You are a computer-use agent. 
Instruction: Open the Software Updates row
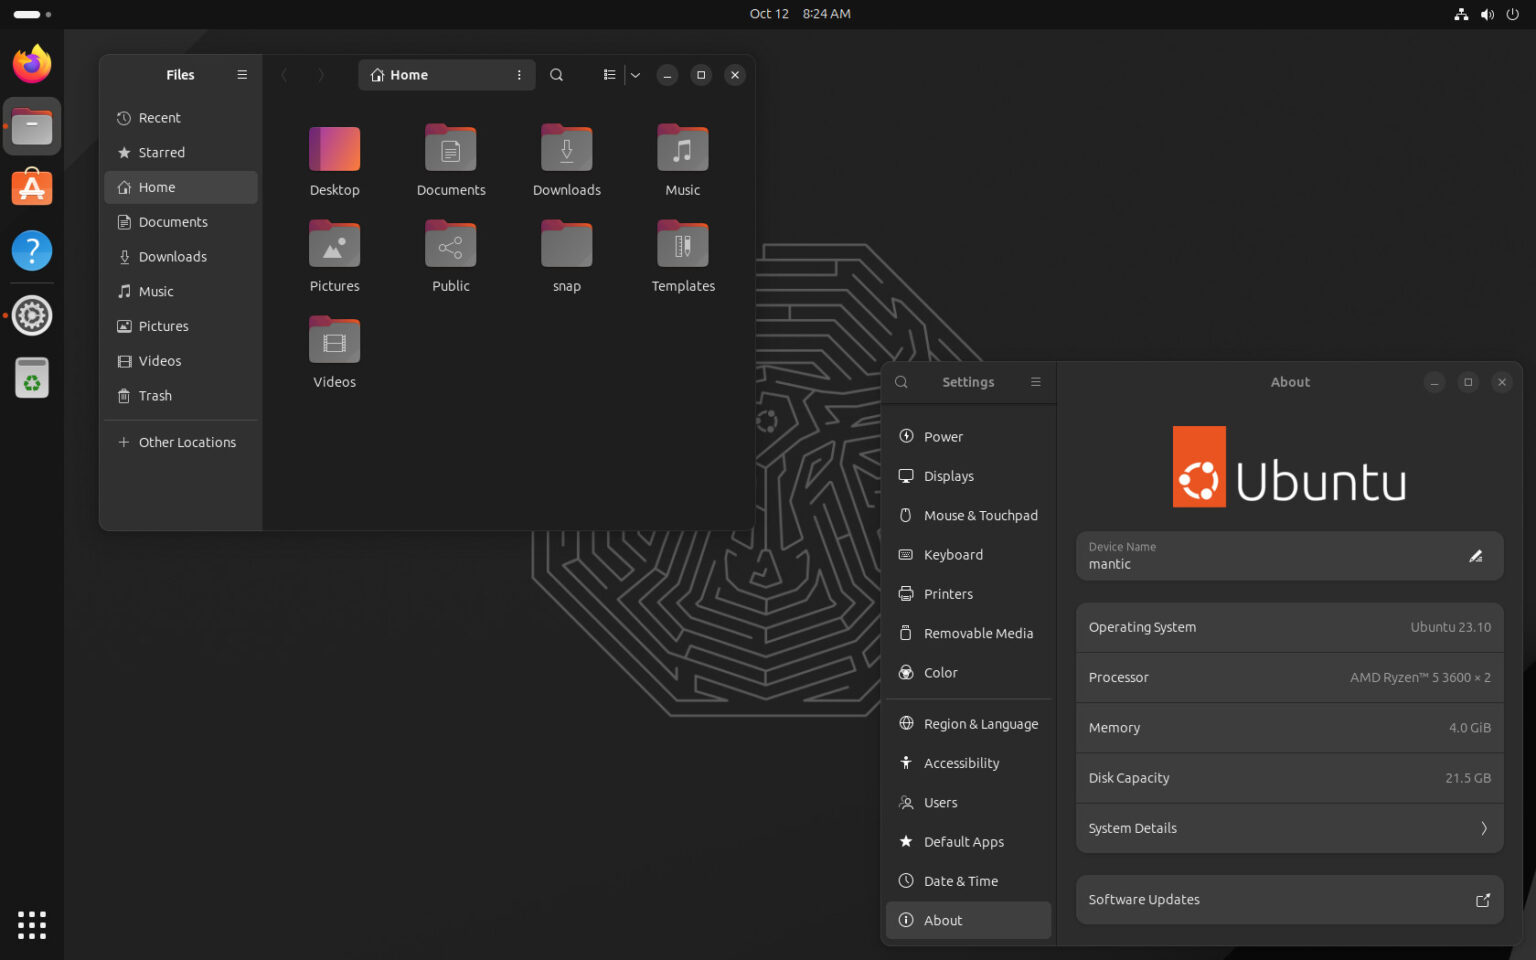click(1289, 899)
